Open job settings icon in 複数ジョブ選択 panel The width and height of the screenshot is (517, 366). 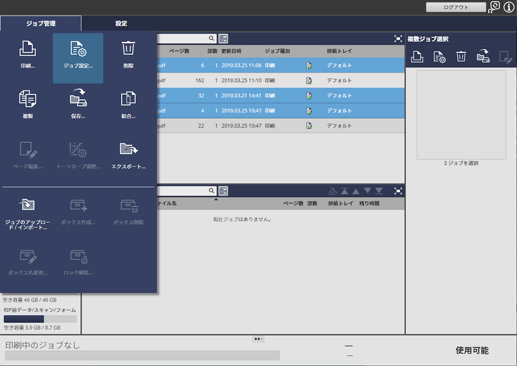[439, 57]
